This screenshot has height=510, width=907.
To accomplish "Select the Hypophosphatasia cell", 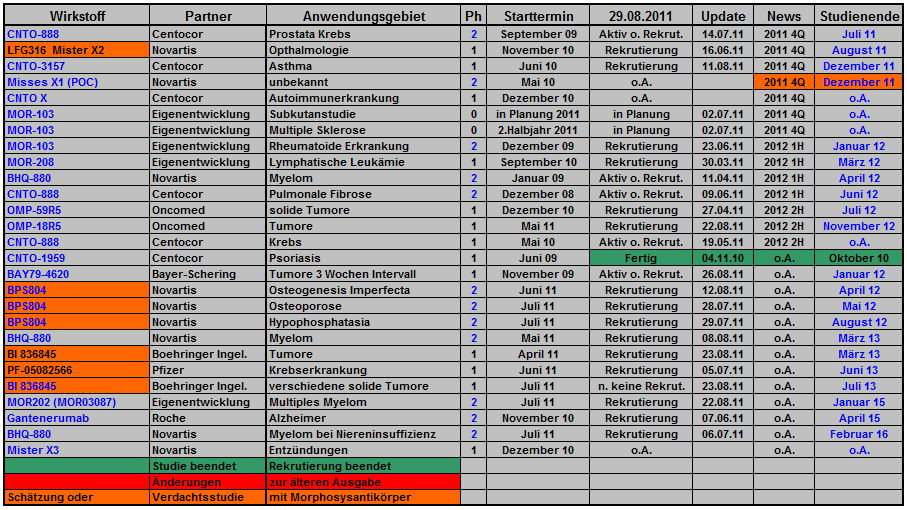I will coord(364,323).
